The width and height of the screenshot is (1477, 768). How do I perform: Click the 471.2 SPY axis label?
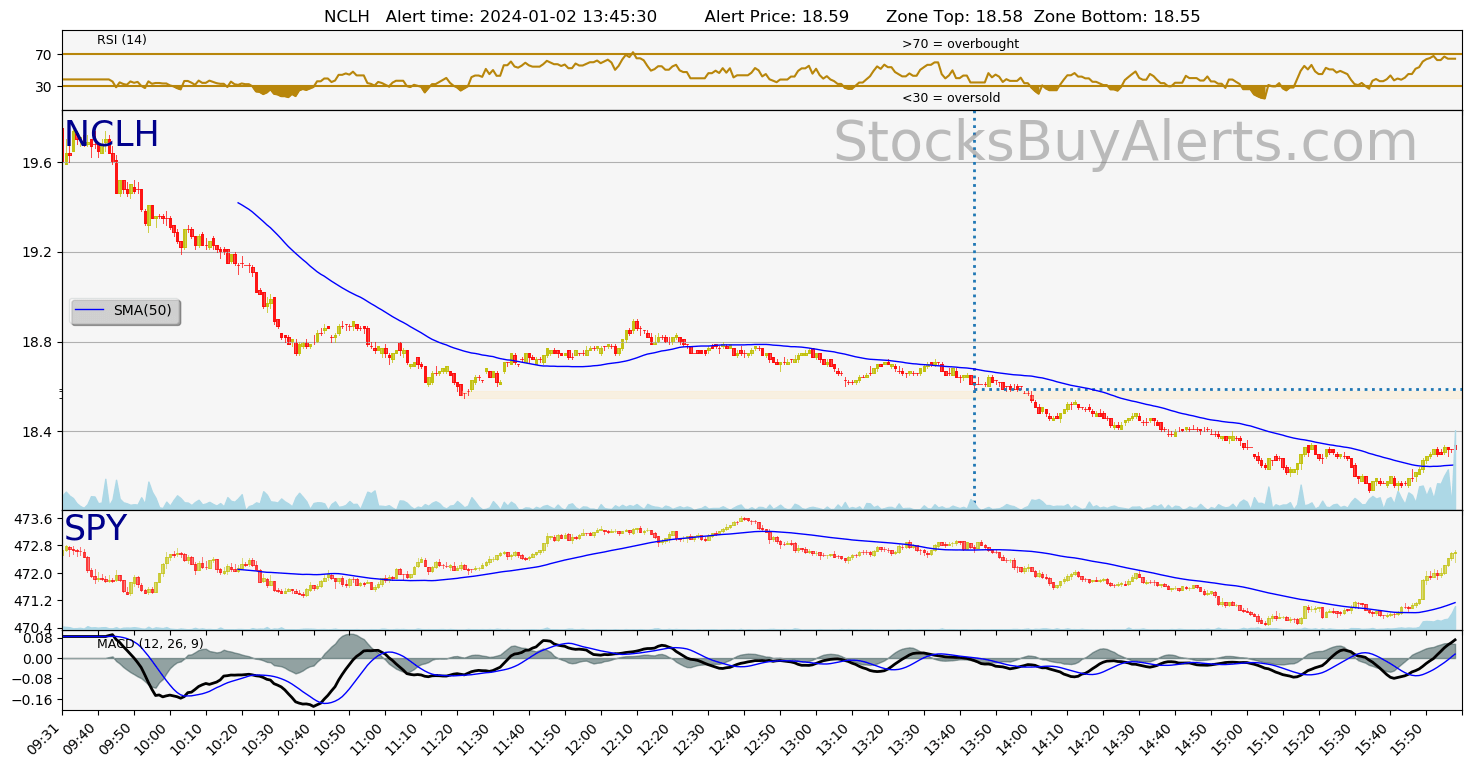34,601
